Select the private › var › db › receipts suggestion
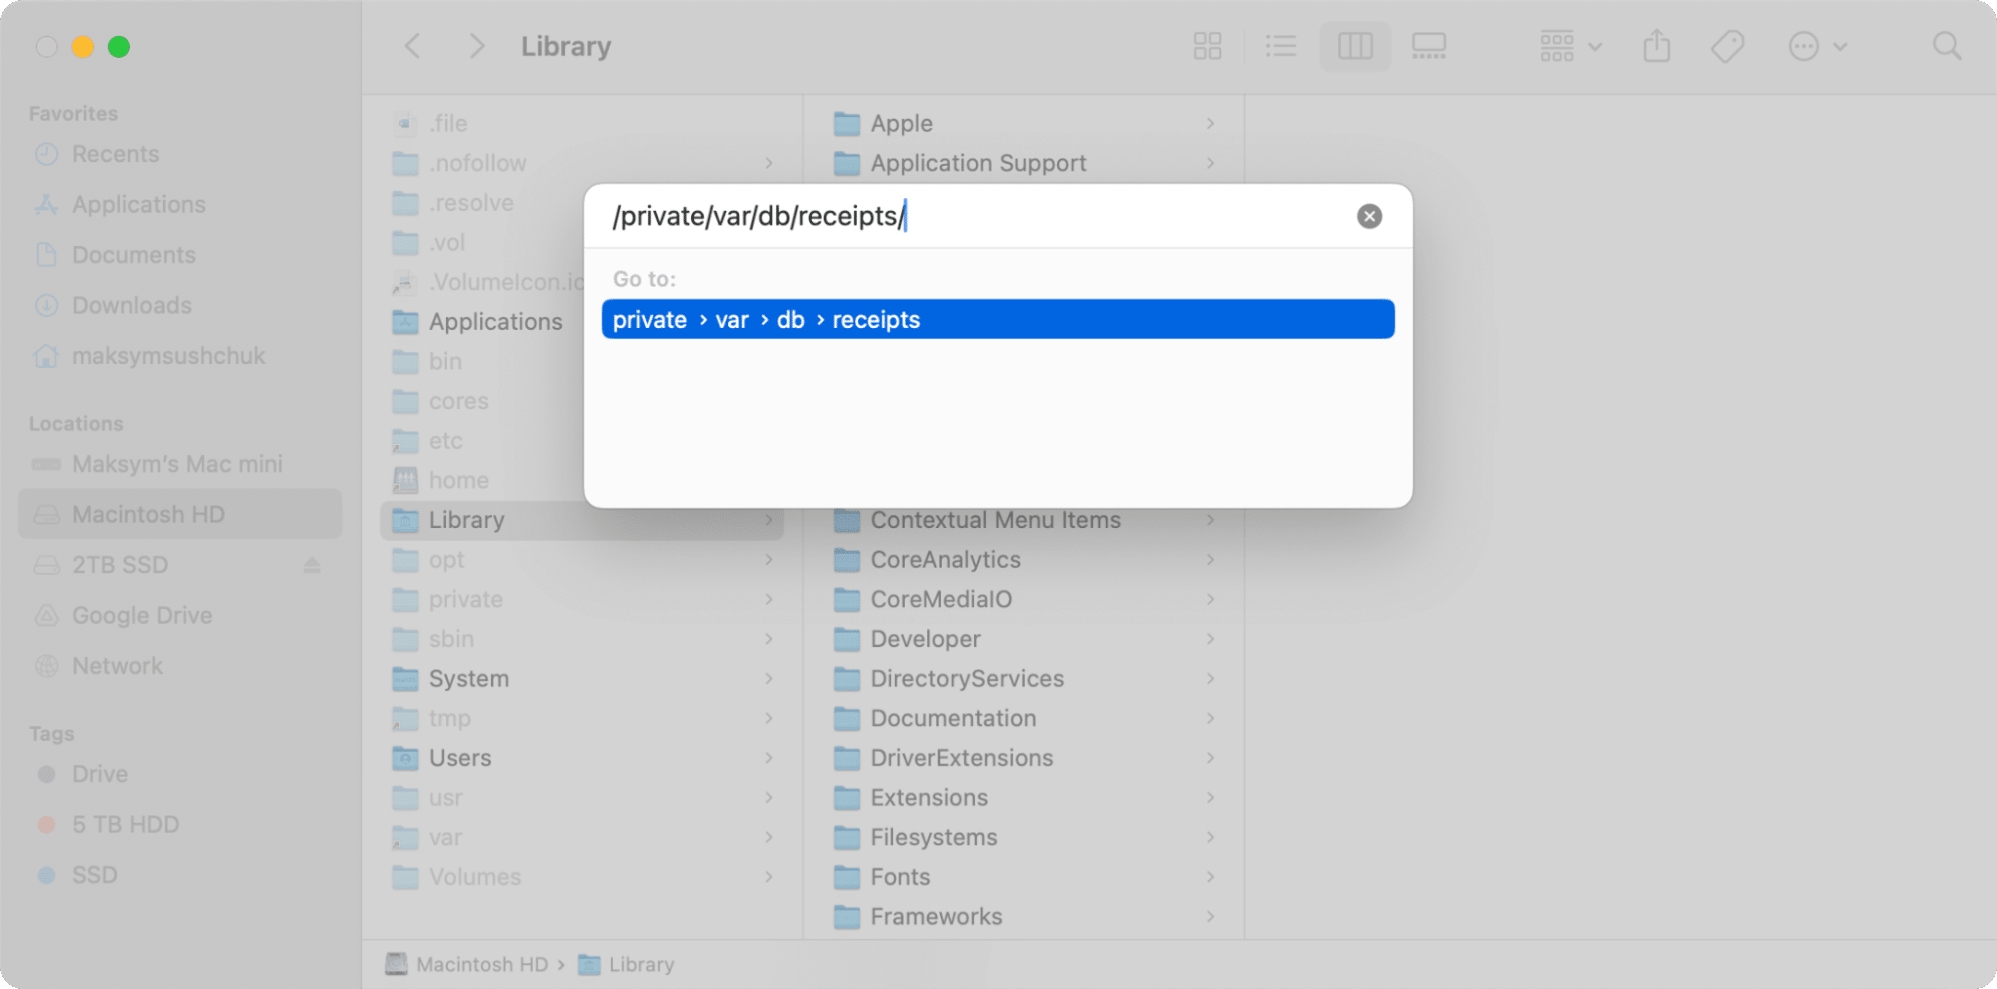 (x=998, y=319)
